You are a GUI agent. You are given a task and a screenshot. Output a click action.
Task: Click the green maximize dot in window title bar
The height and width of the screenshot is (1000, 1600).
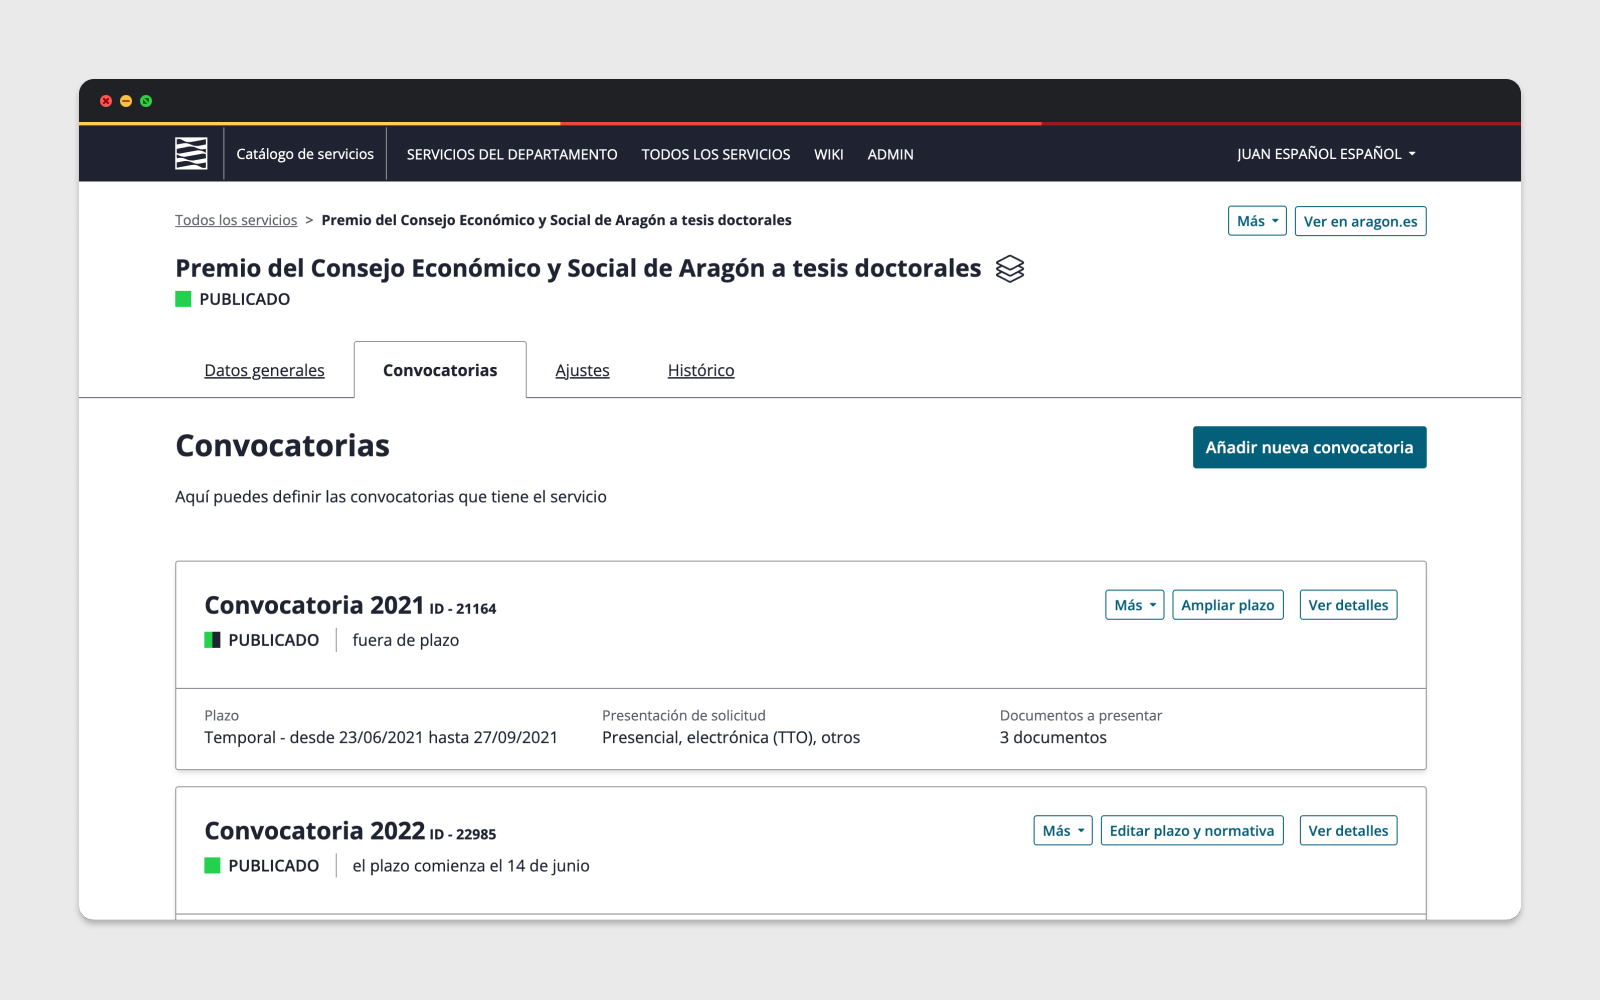click(146, 101)
